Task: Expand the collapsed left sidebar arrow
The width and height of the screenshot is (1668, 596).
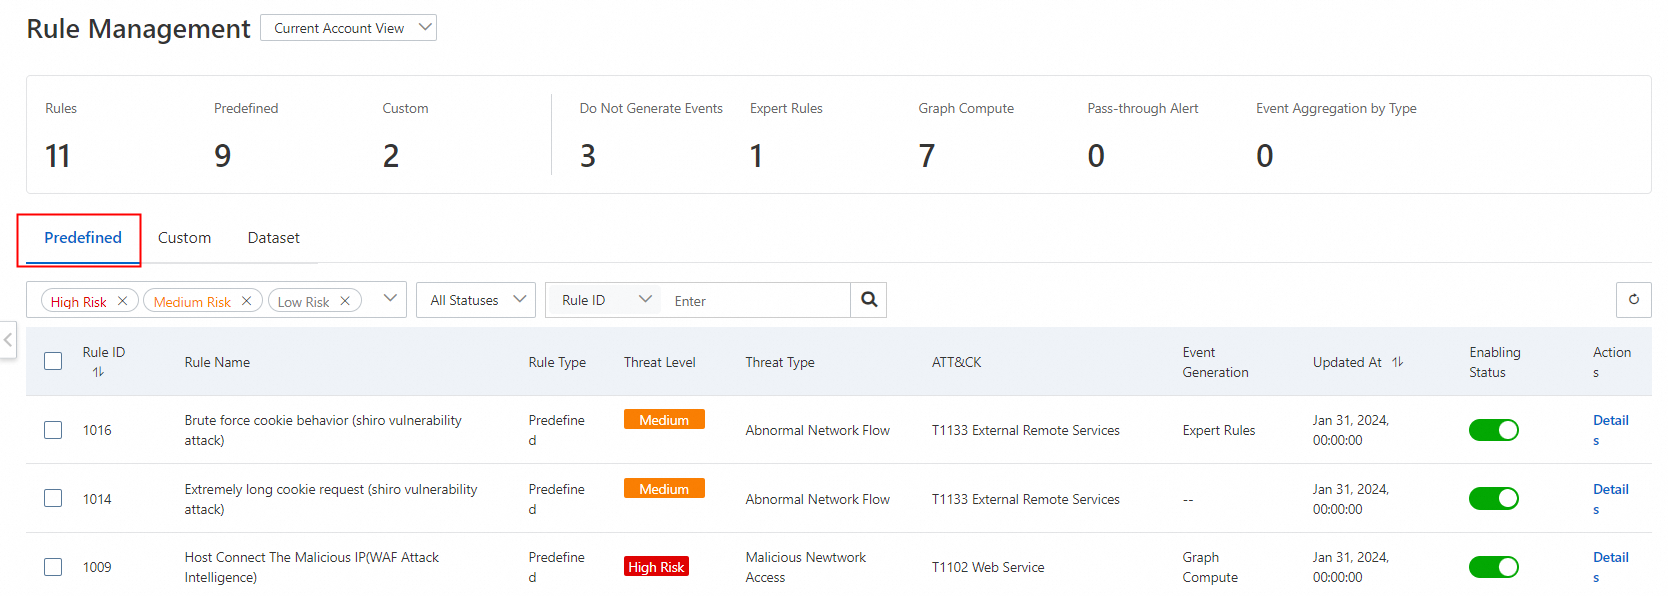Action: tap(8, 340)
